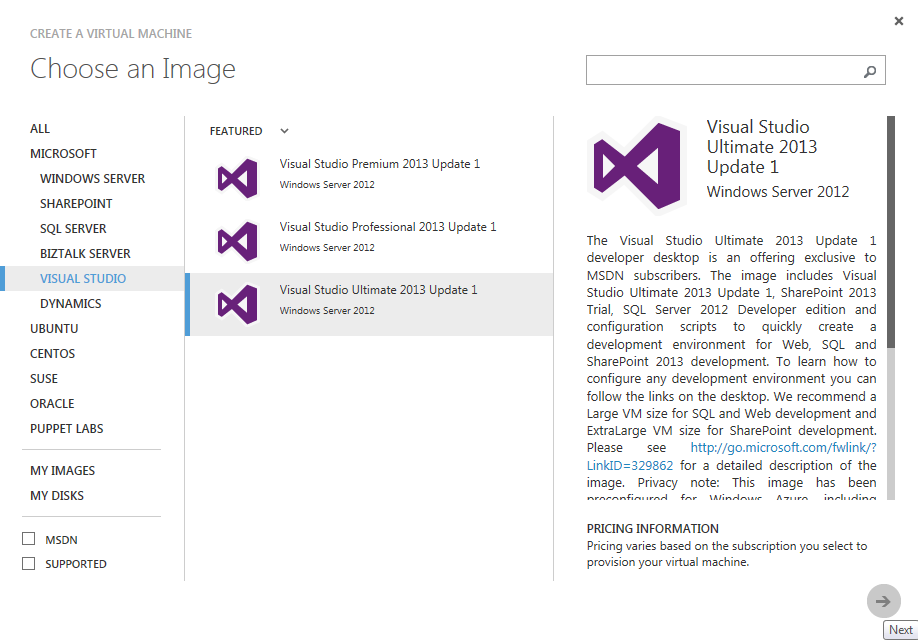Enable the MSDN checkbox

29,539
